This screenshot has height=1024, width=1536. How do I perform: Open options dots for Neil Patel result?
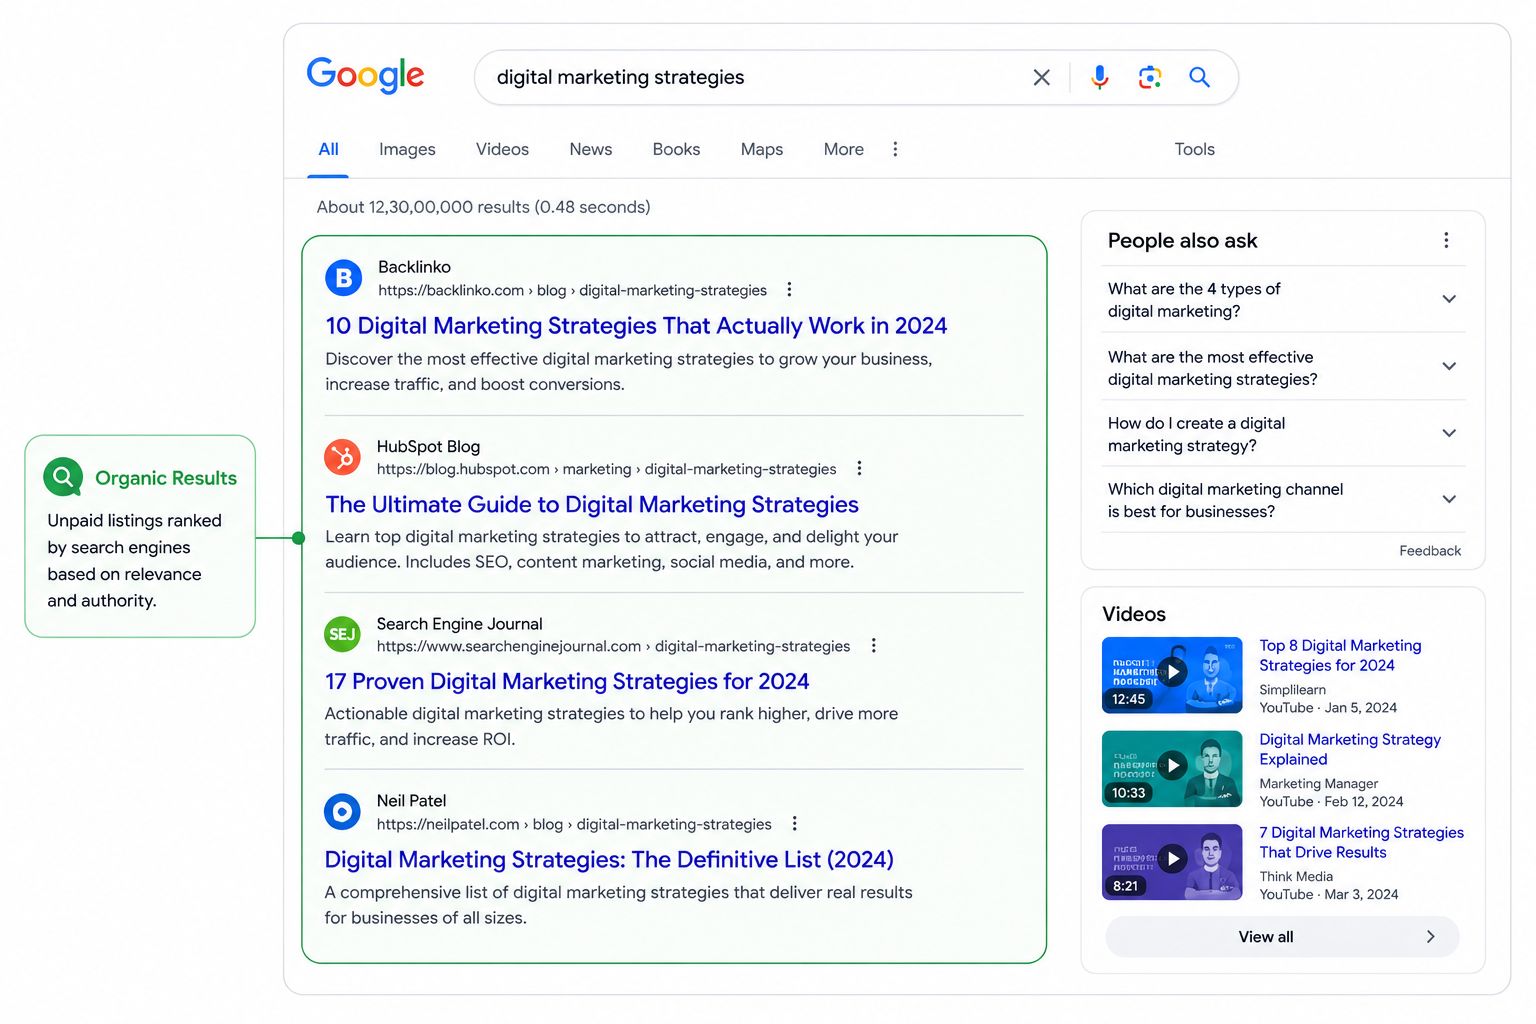(794, 823)
